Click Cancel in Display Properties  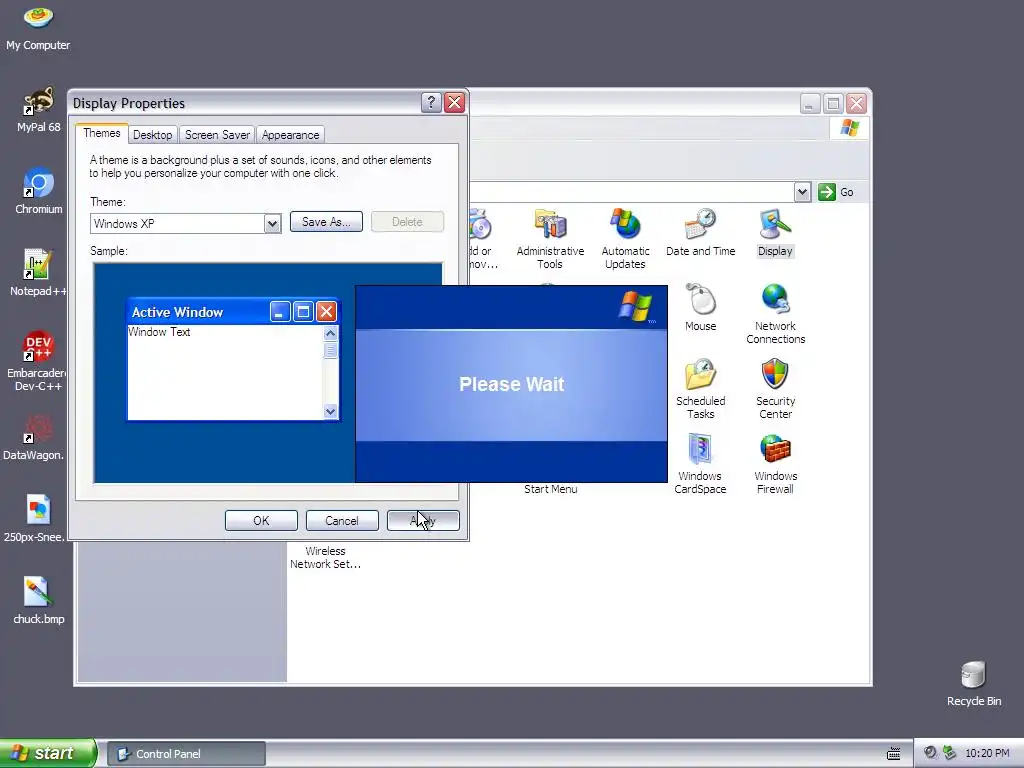click(342, 520)
